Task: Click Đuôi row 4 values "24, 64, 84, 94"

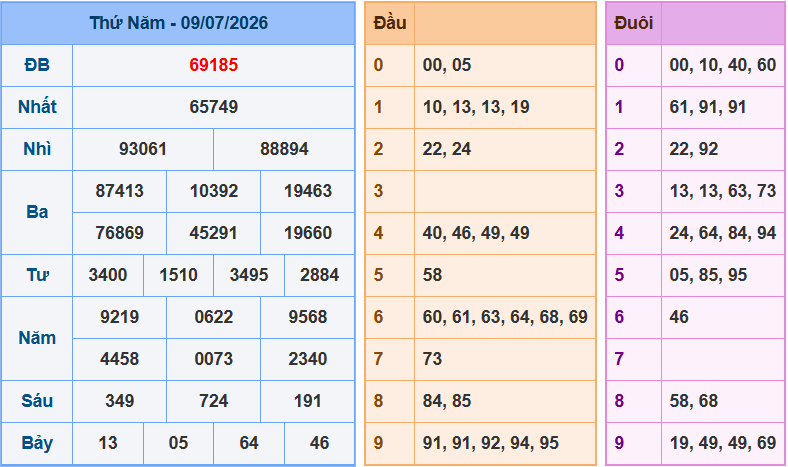Action: pos(723,233)
